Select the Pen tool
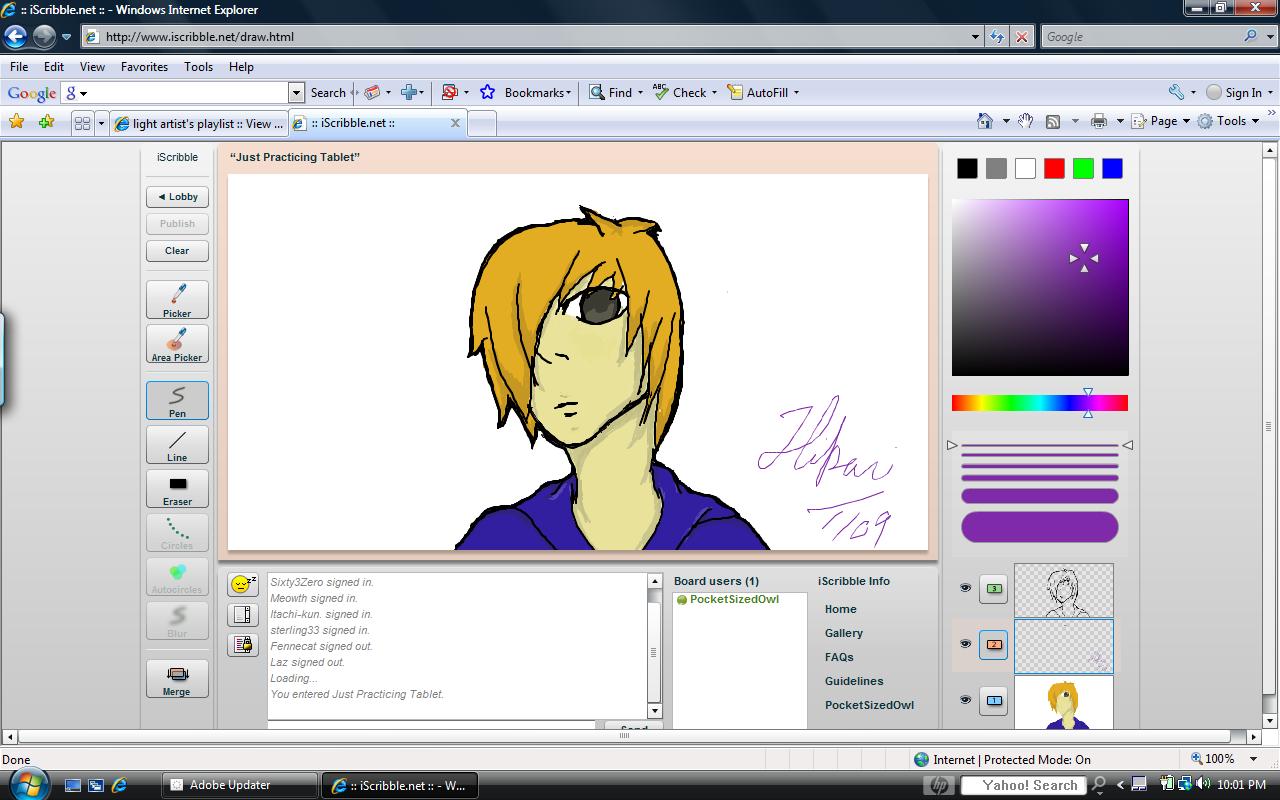The width and height of the screenshot is (1280, 800). coord(177,400)
